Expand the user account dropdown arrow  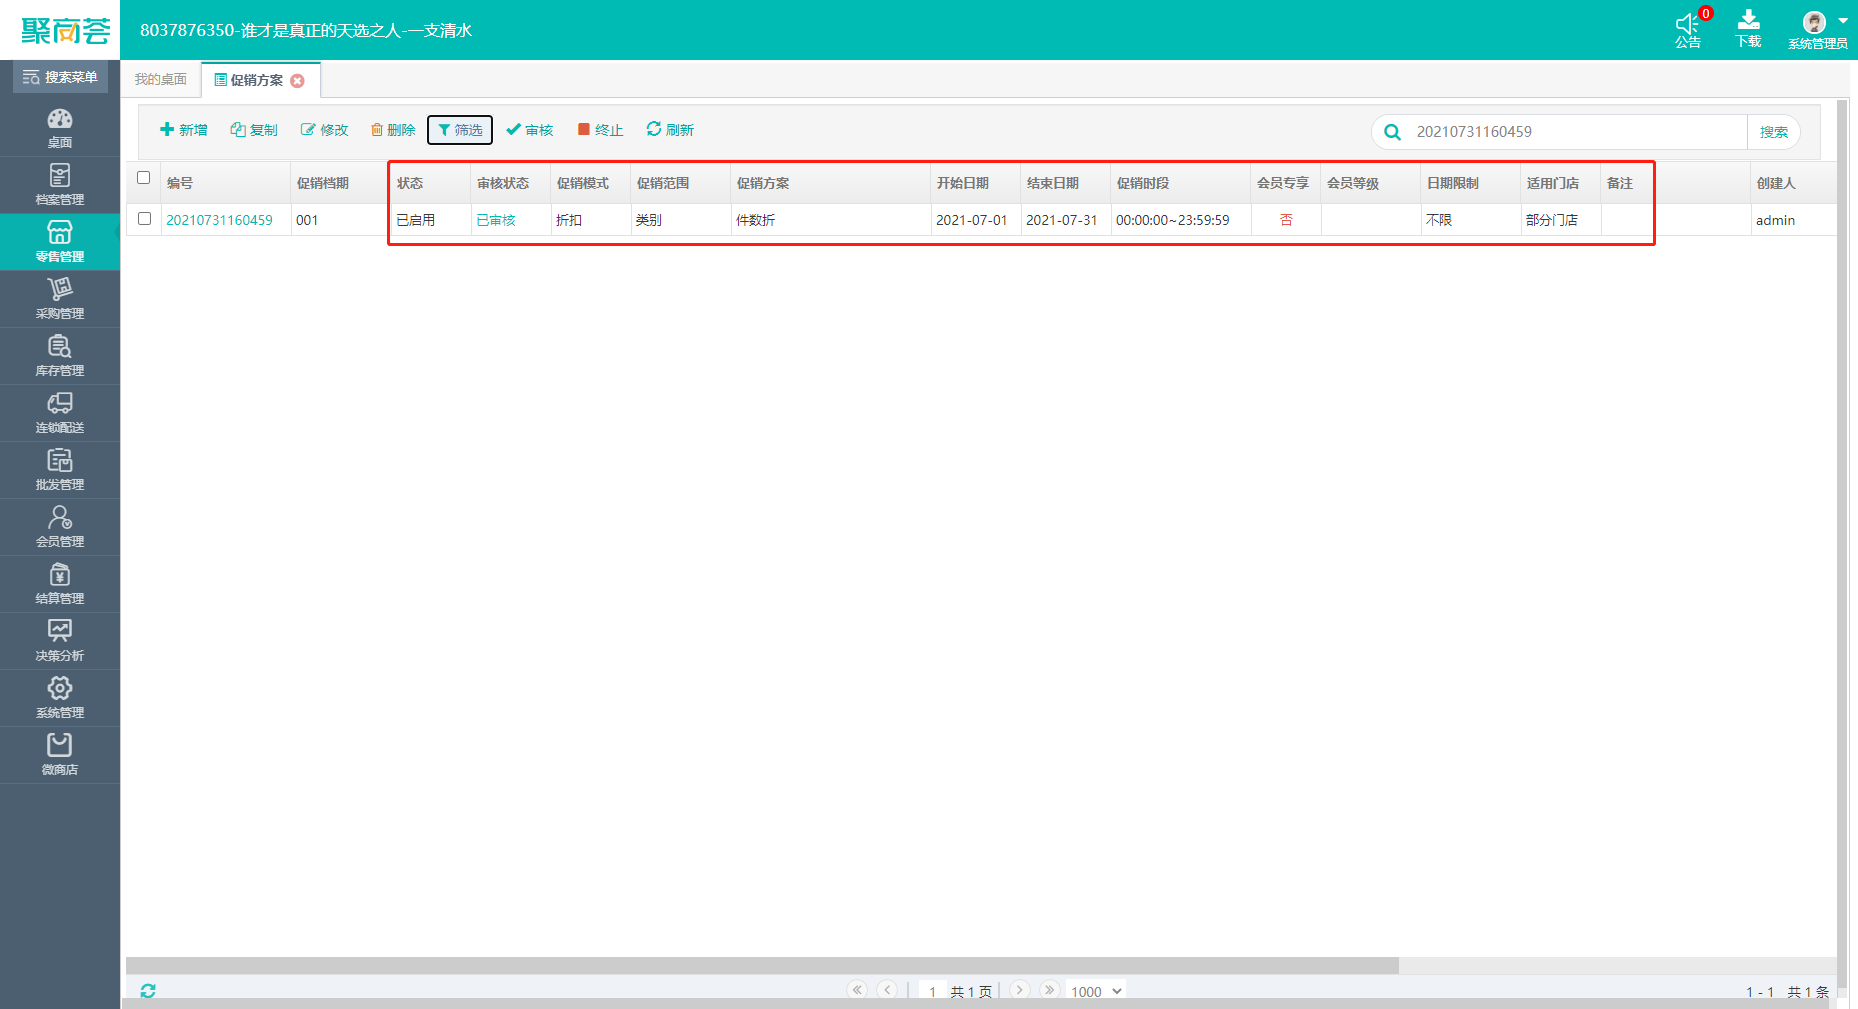point(1842,21)
